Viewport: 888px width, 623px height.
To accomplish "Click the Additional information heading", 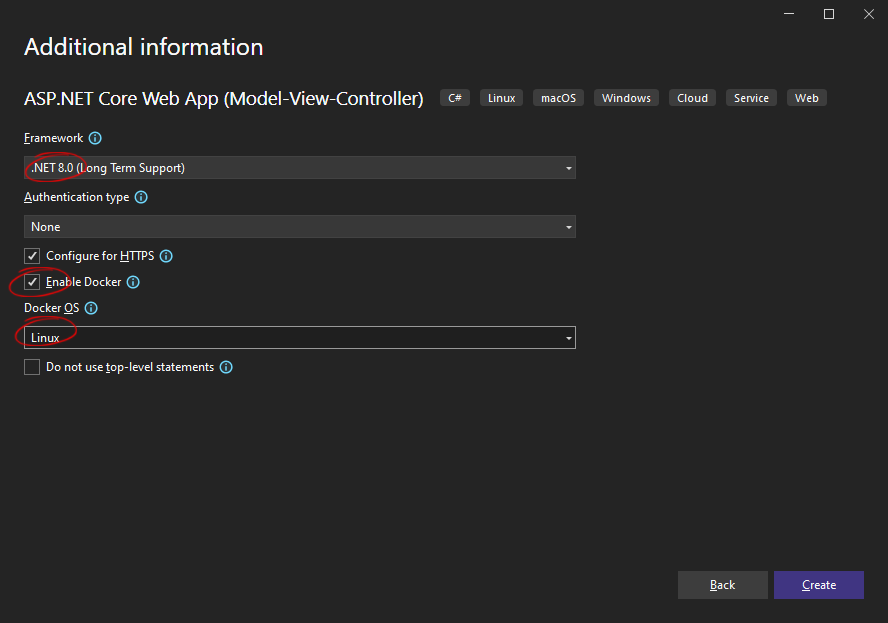I will click(x=144, y=47).
